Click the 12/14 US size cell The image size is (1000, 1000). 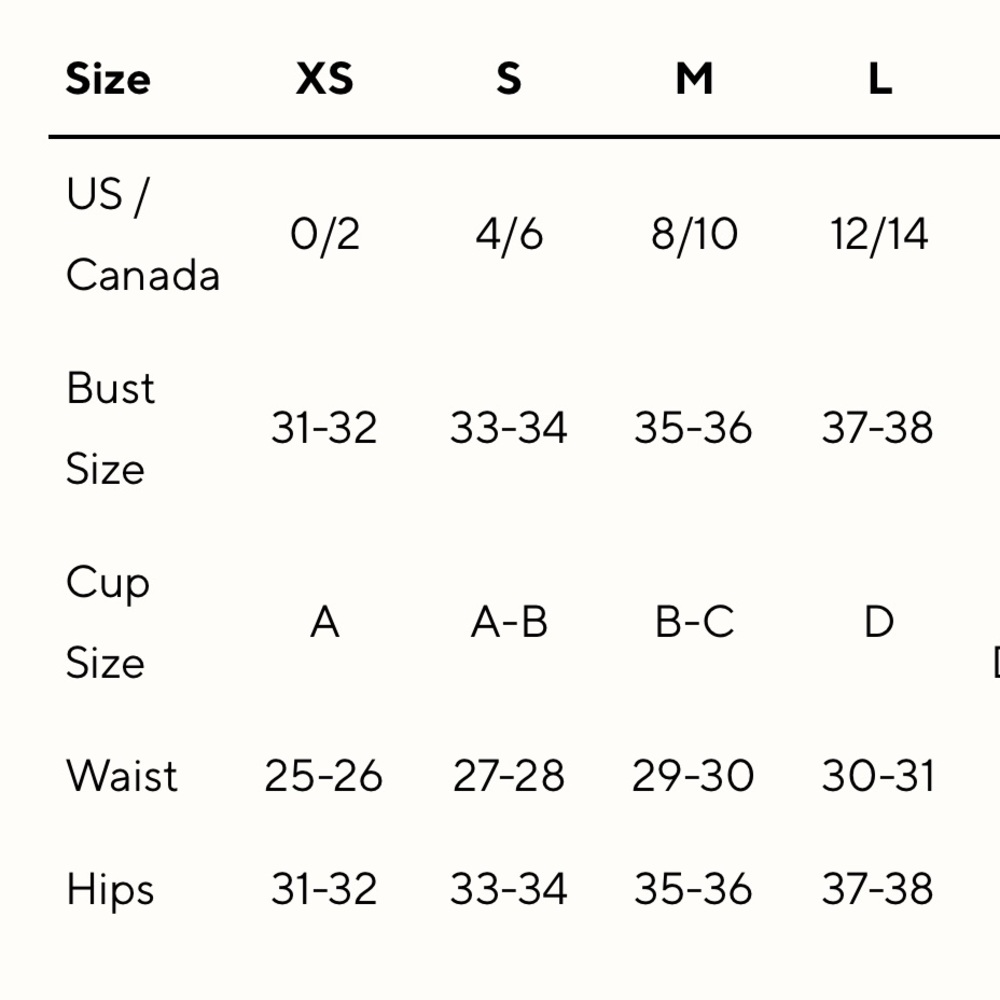point(879,234)
